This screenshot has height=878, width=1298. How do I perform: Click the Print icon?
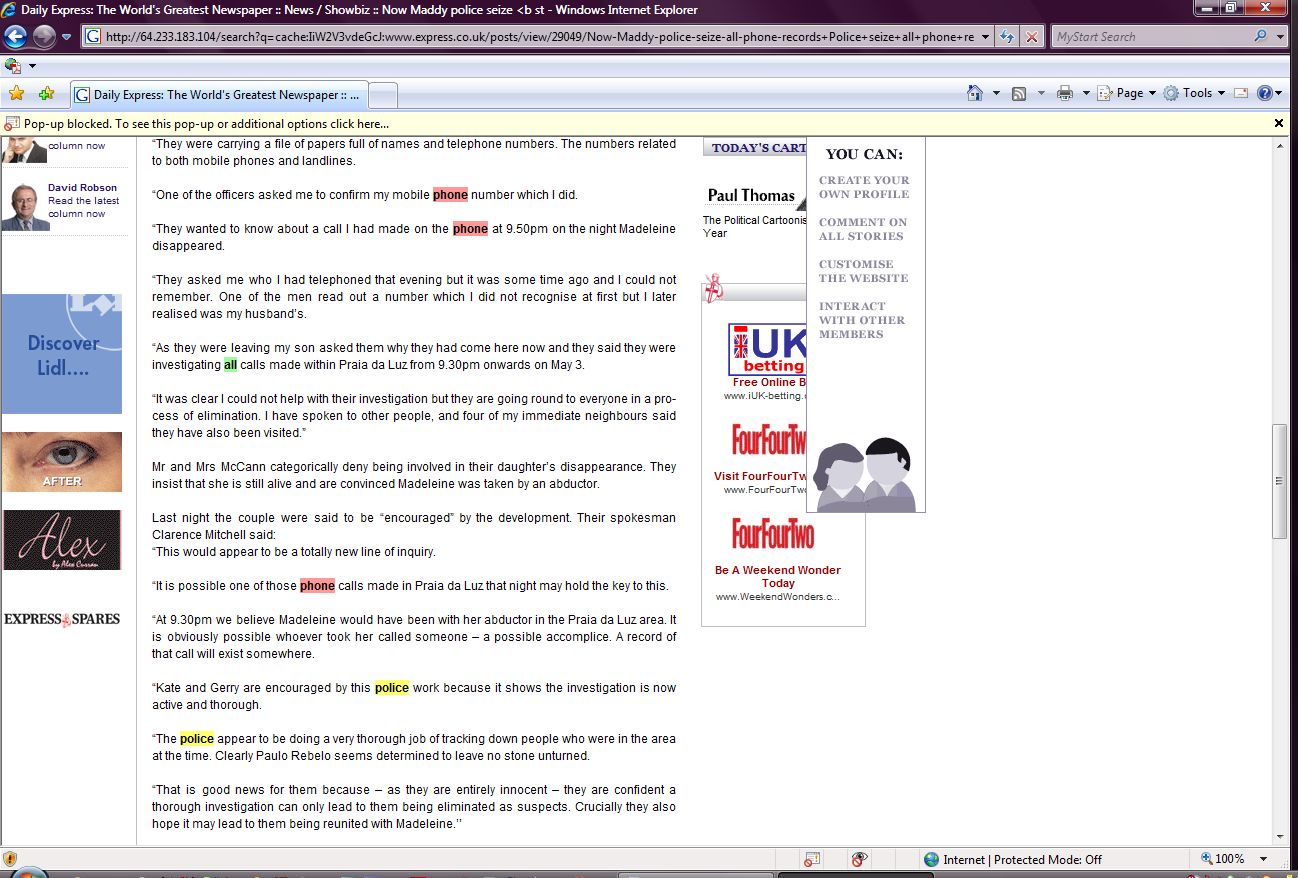click(1064, 93)
